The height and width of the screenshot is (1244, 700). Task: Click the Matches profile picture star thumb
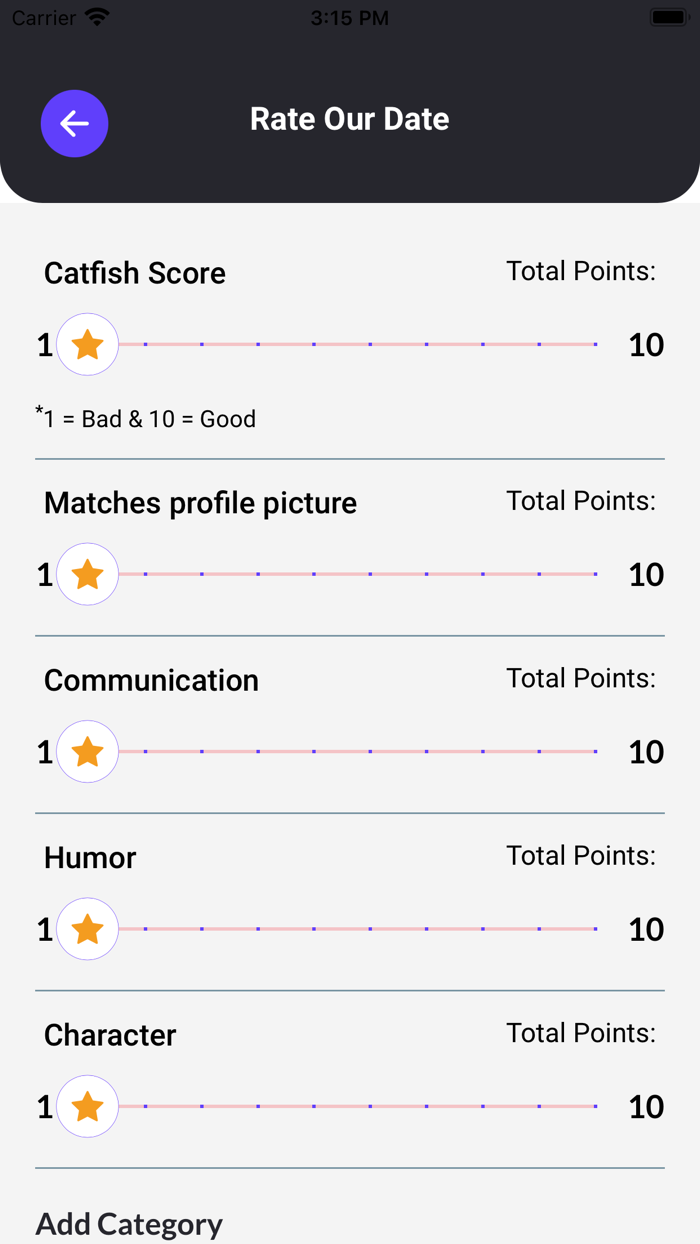pos(88,575)
